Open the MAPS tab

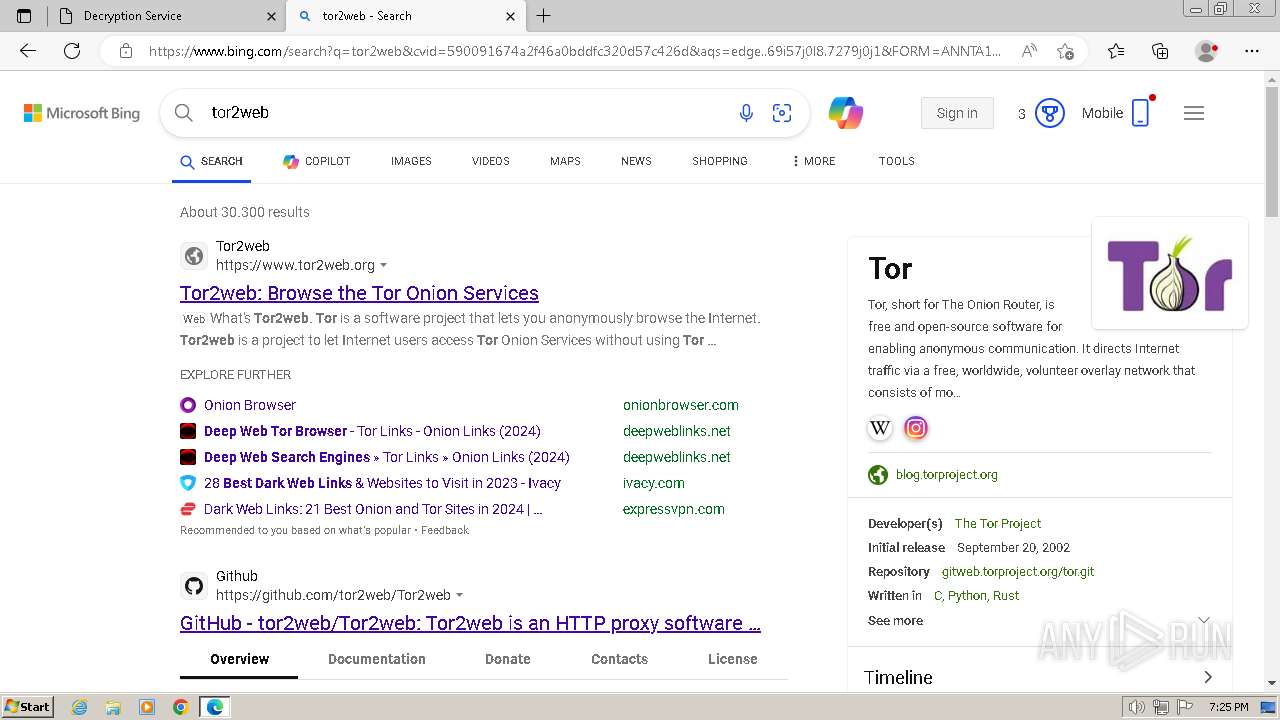(565, 161)
